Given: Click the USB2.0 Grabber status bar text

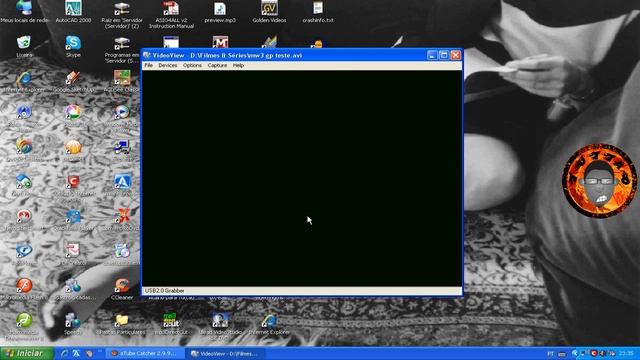Looking at the screenshot, I should (164, 291).
